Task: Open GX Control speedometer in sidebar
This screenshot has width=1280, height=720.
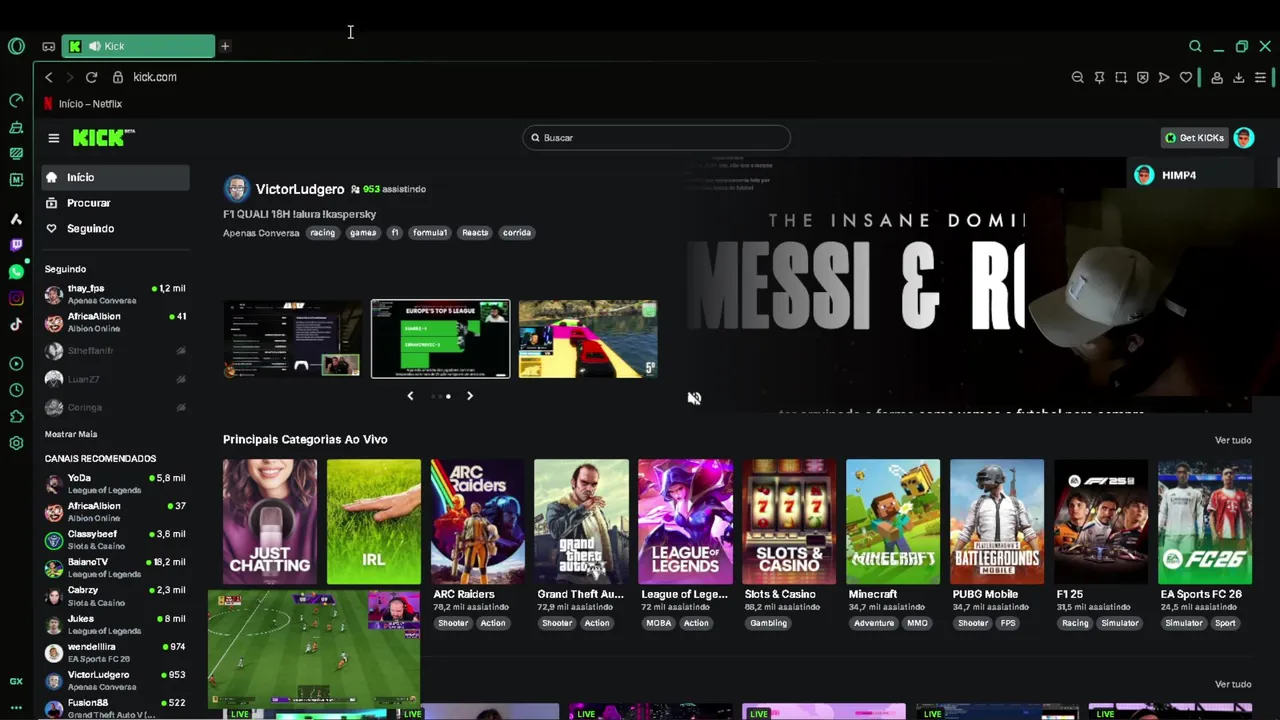Action: [16, 100]
